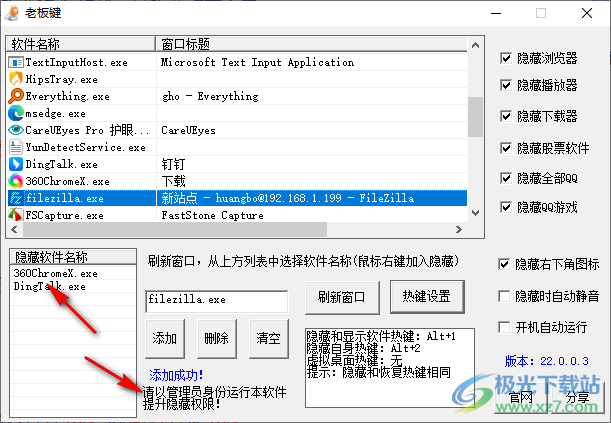Viewport: 611px width, 423px height.
Task: Click the 清空 button
Action: 269,338
